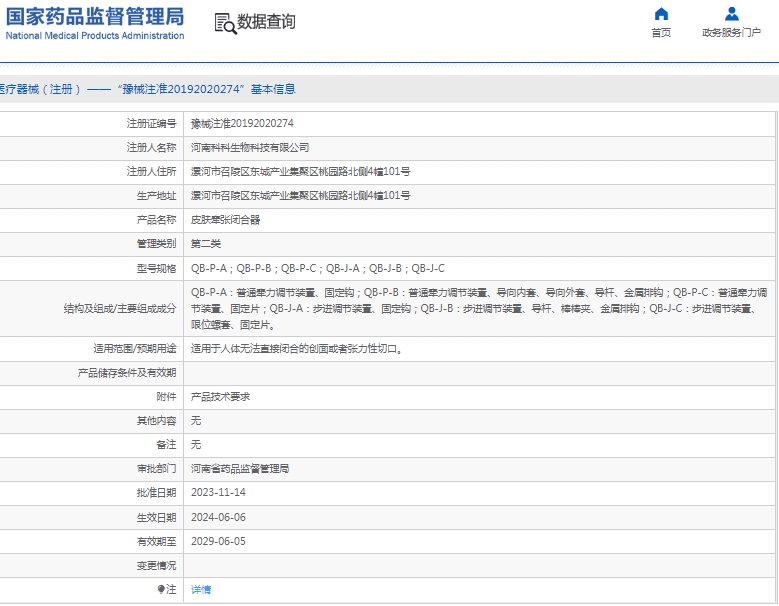
Task: Select 河南省药品监督管理局 approval department
Action: tap(240, 469)
